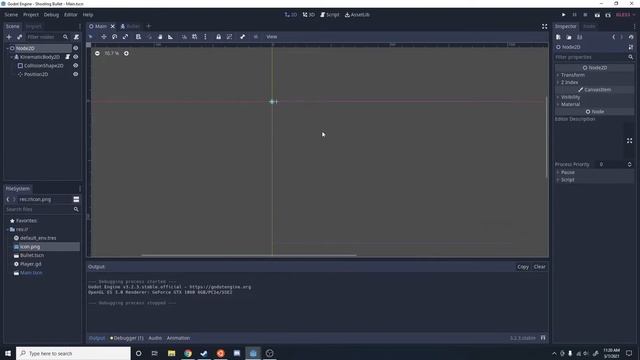Zoom in the viewport with plus icon
640x360 pixels.
pos(126,53)
